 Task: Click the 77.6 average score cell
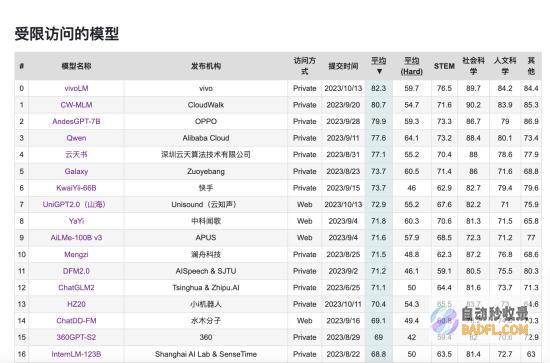coord(378,138)
